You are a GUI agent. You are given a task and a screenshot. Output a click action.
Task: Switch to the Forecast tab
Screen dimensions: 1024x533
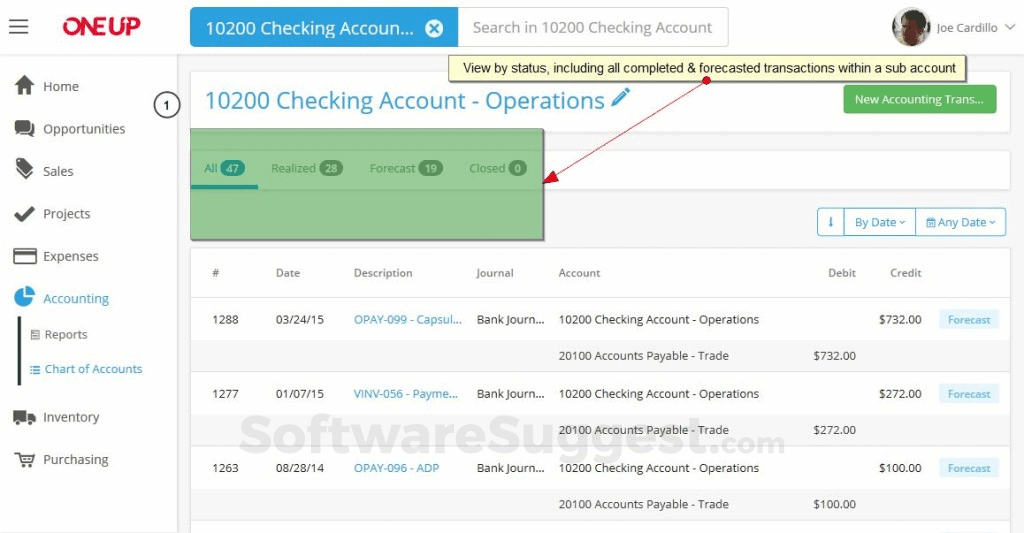[405, 168]
